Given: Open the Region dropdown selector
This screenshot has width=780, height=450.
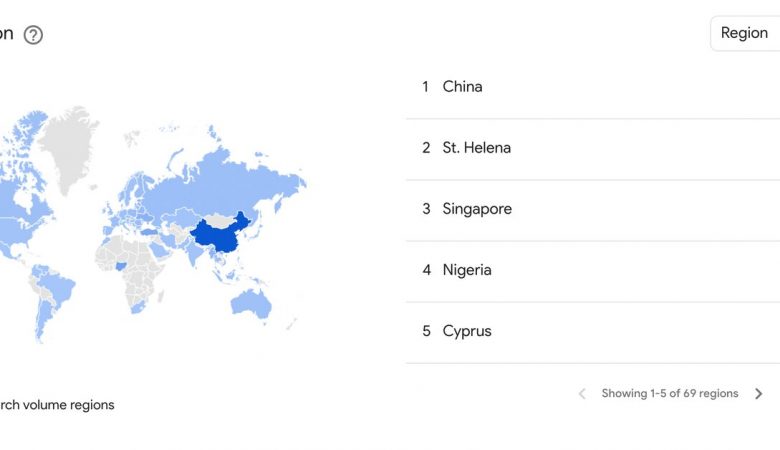Looking at the screenshot, I should tap(745, 33).
